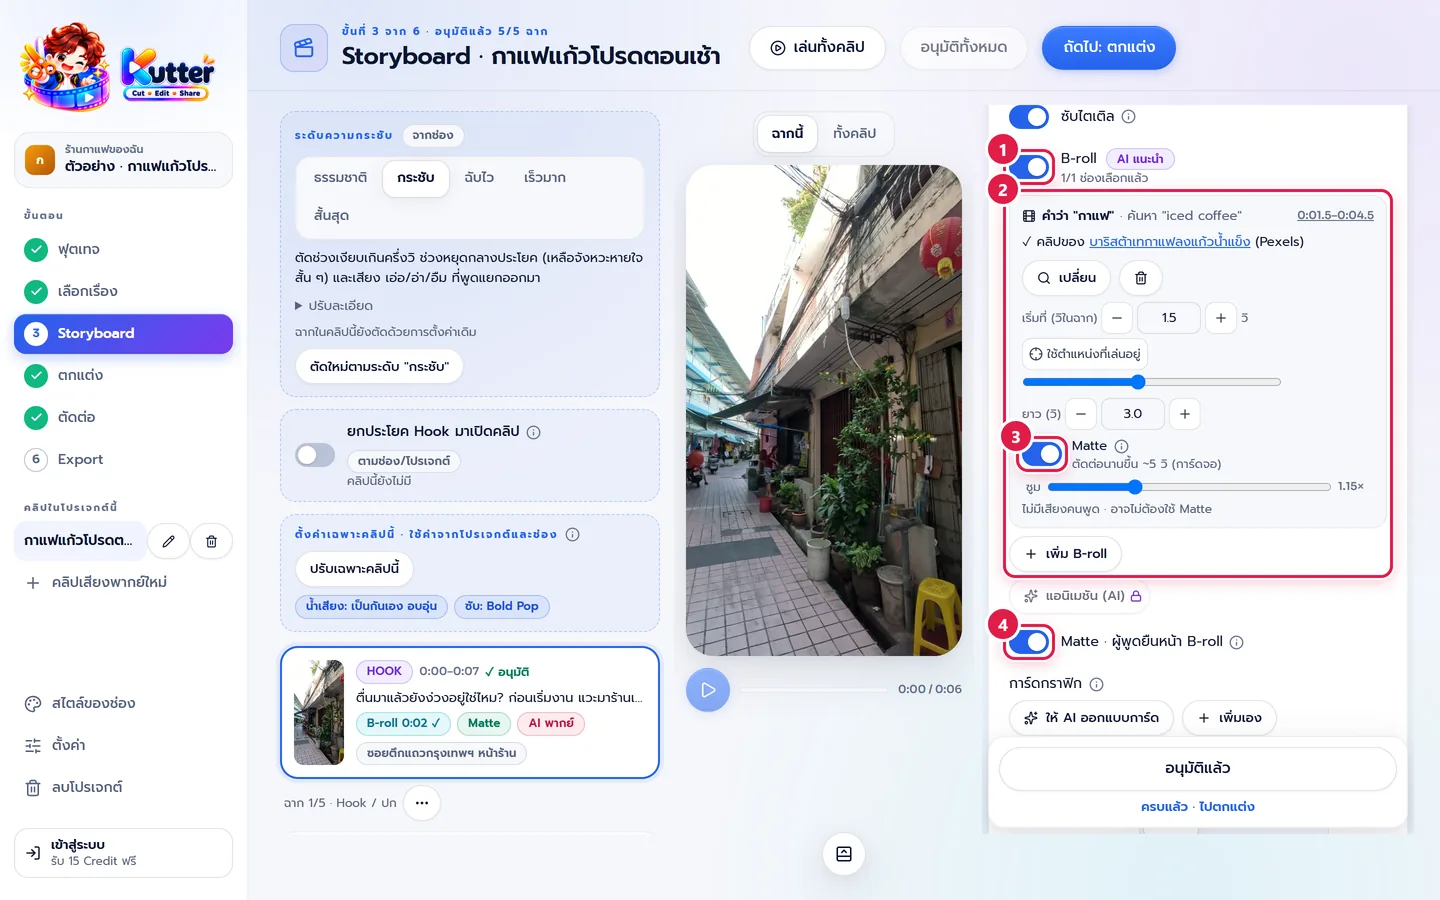Go to ตัดต่อ step
This screenshot has width=1440, height=900.
pos(123,417)
